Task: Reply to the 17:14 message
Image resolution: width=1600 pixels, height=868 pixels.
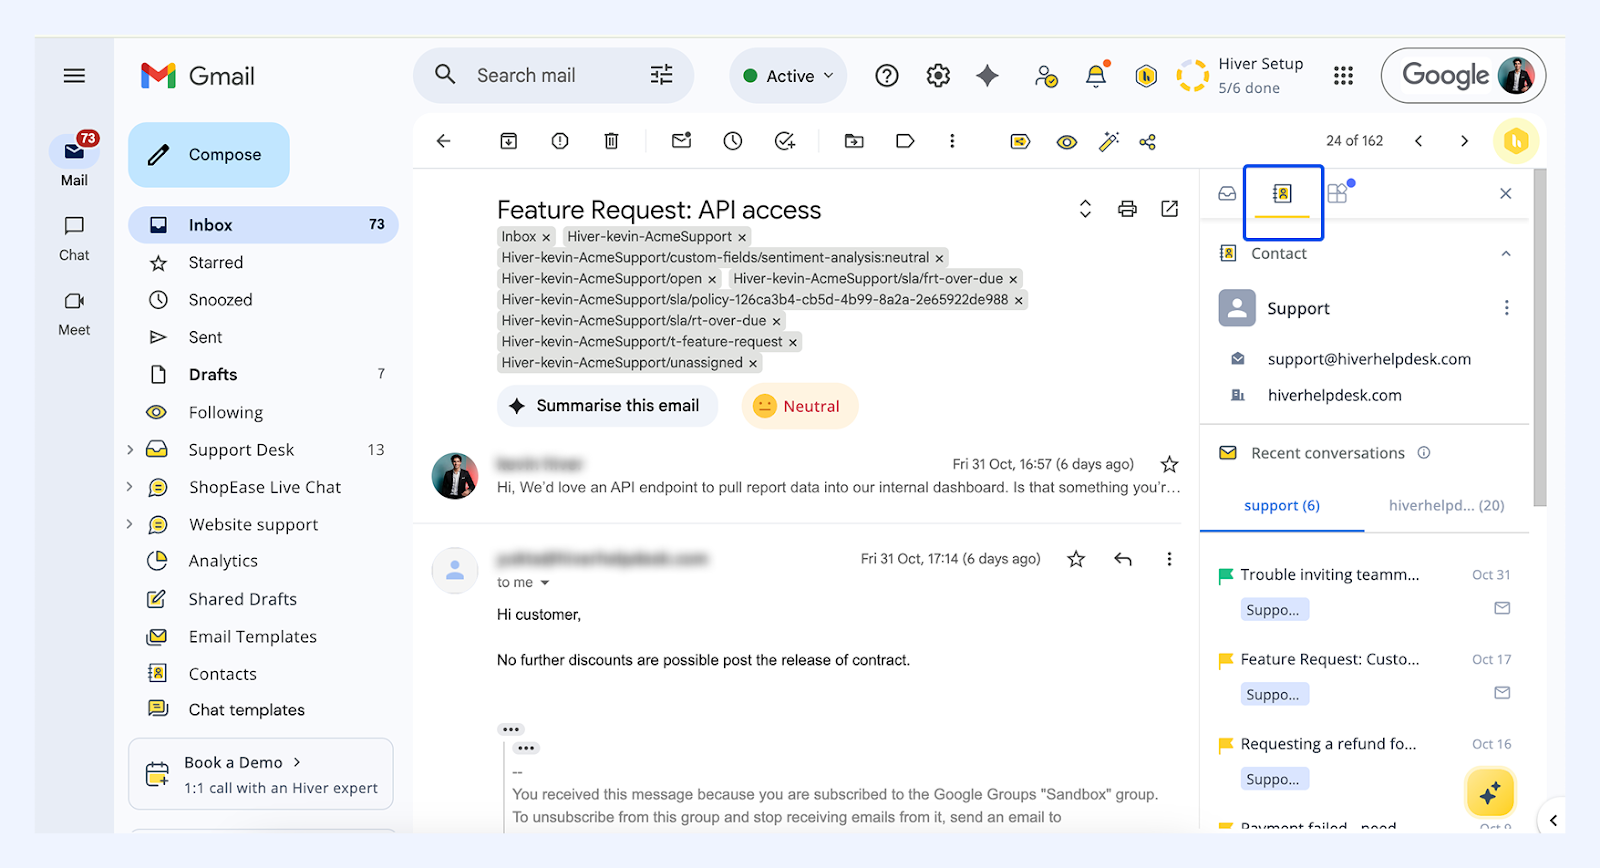Action: coord(1124,560)
